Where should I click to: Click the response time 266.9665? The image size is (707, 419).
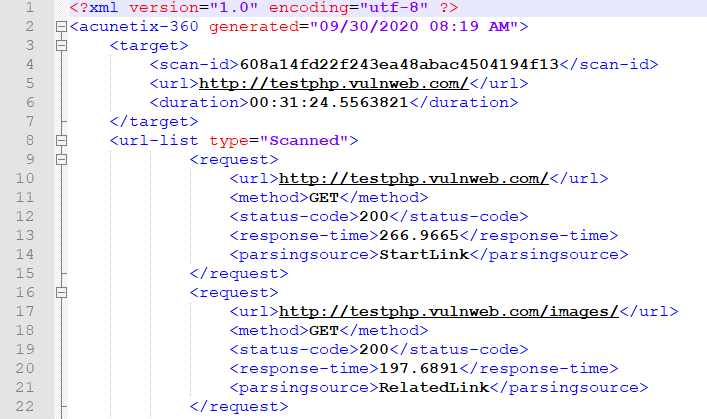[x=419, y=236]
